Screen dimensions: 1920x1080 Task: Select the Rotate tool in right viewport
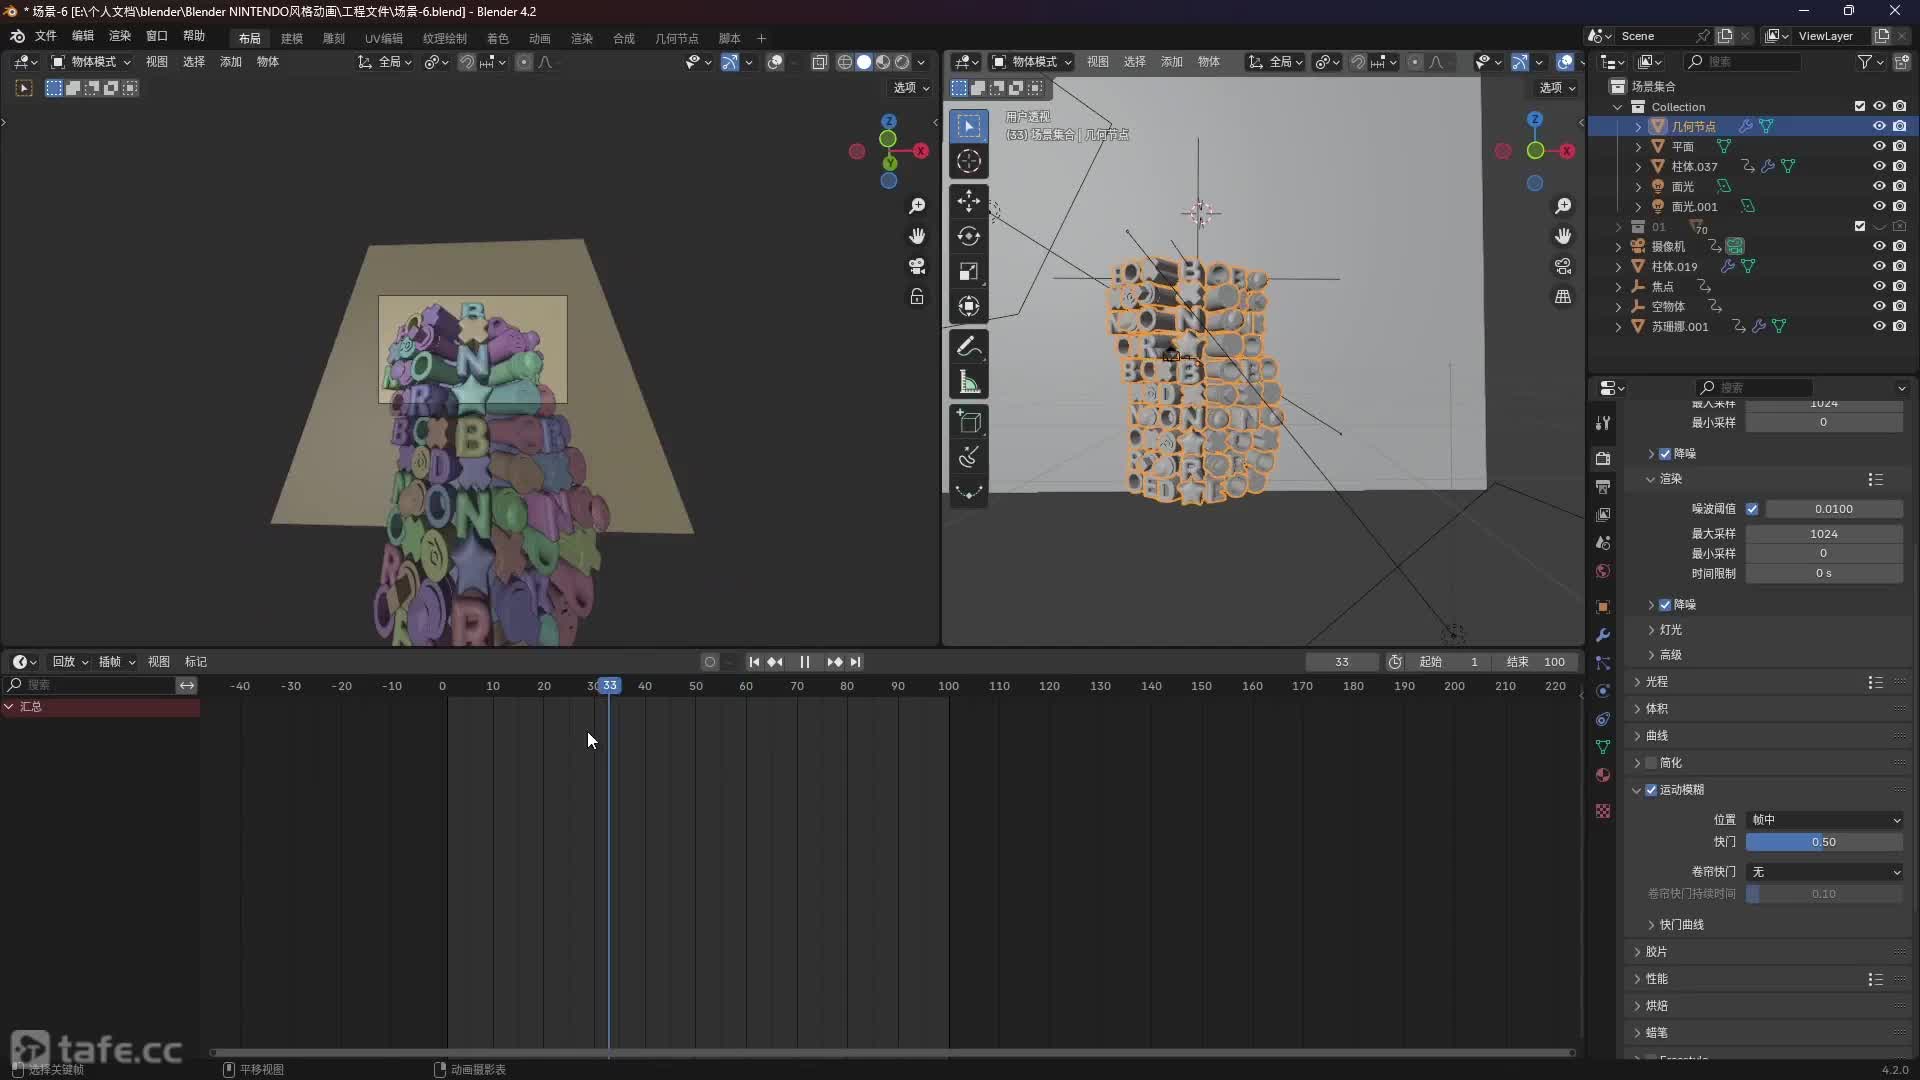tap(968, 236)
